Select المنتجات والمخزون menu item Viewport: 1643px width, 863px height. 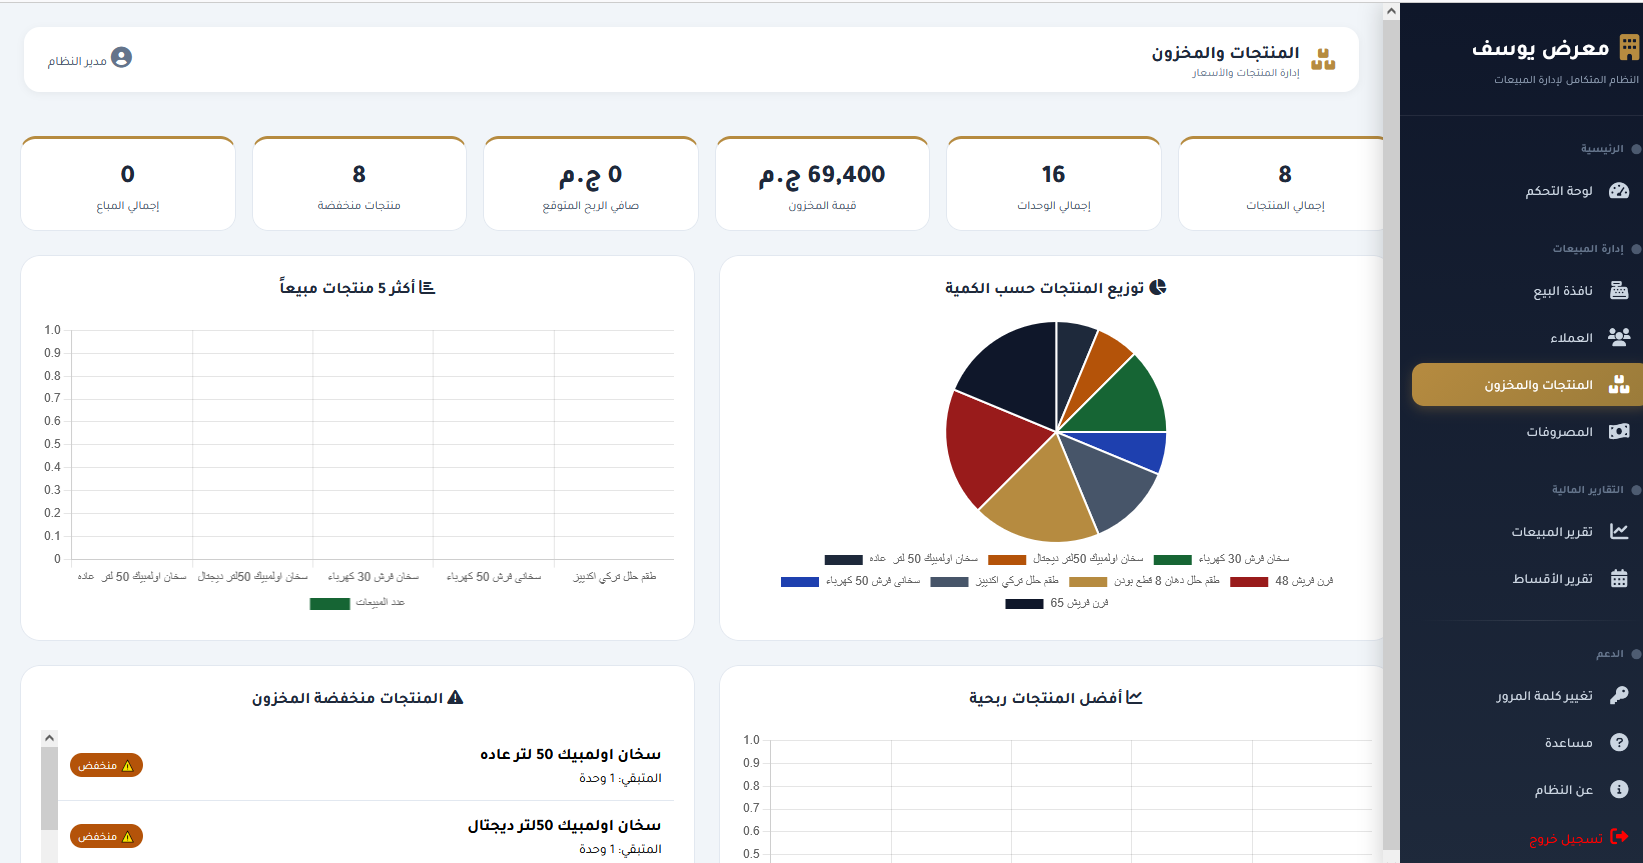1527,385
